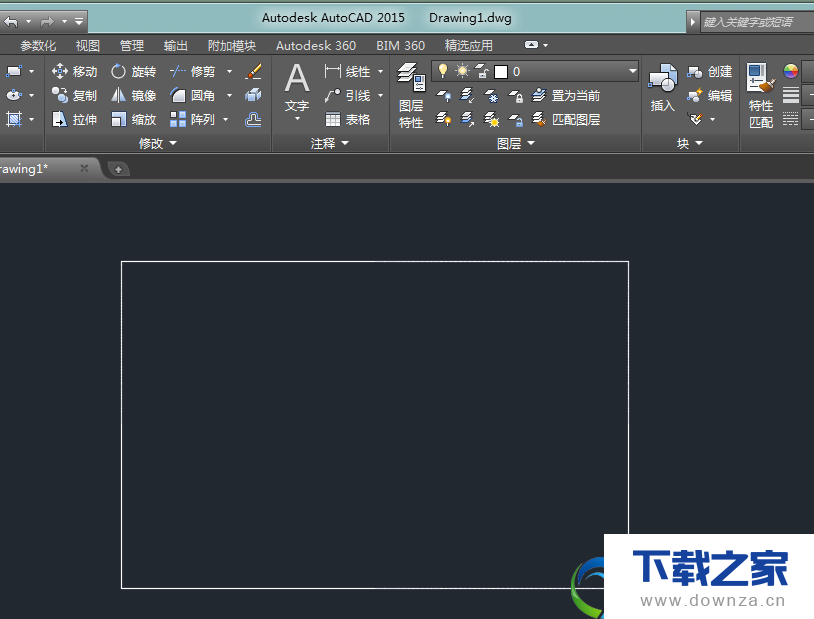Click the Explode icon in Modify panel

pyautogui.click(x=253, y=95)
